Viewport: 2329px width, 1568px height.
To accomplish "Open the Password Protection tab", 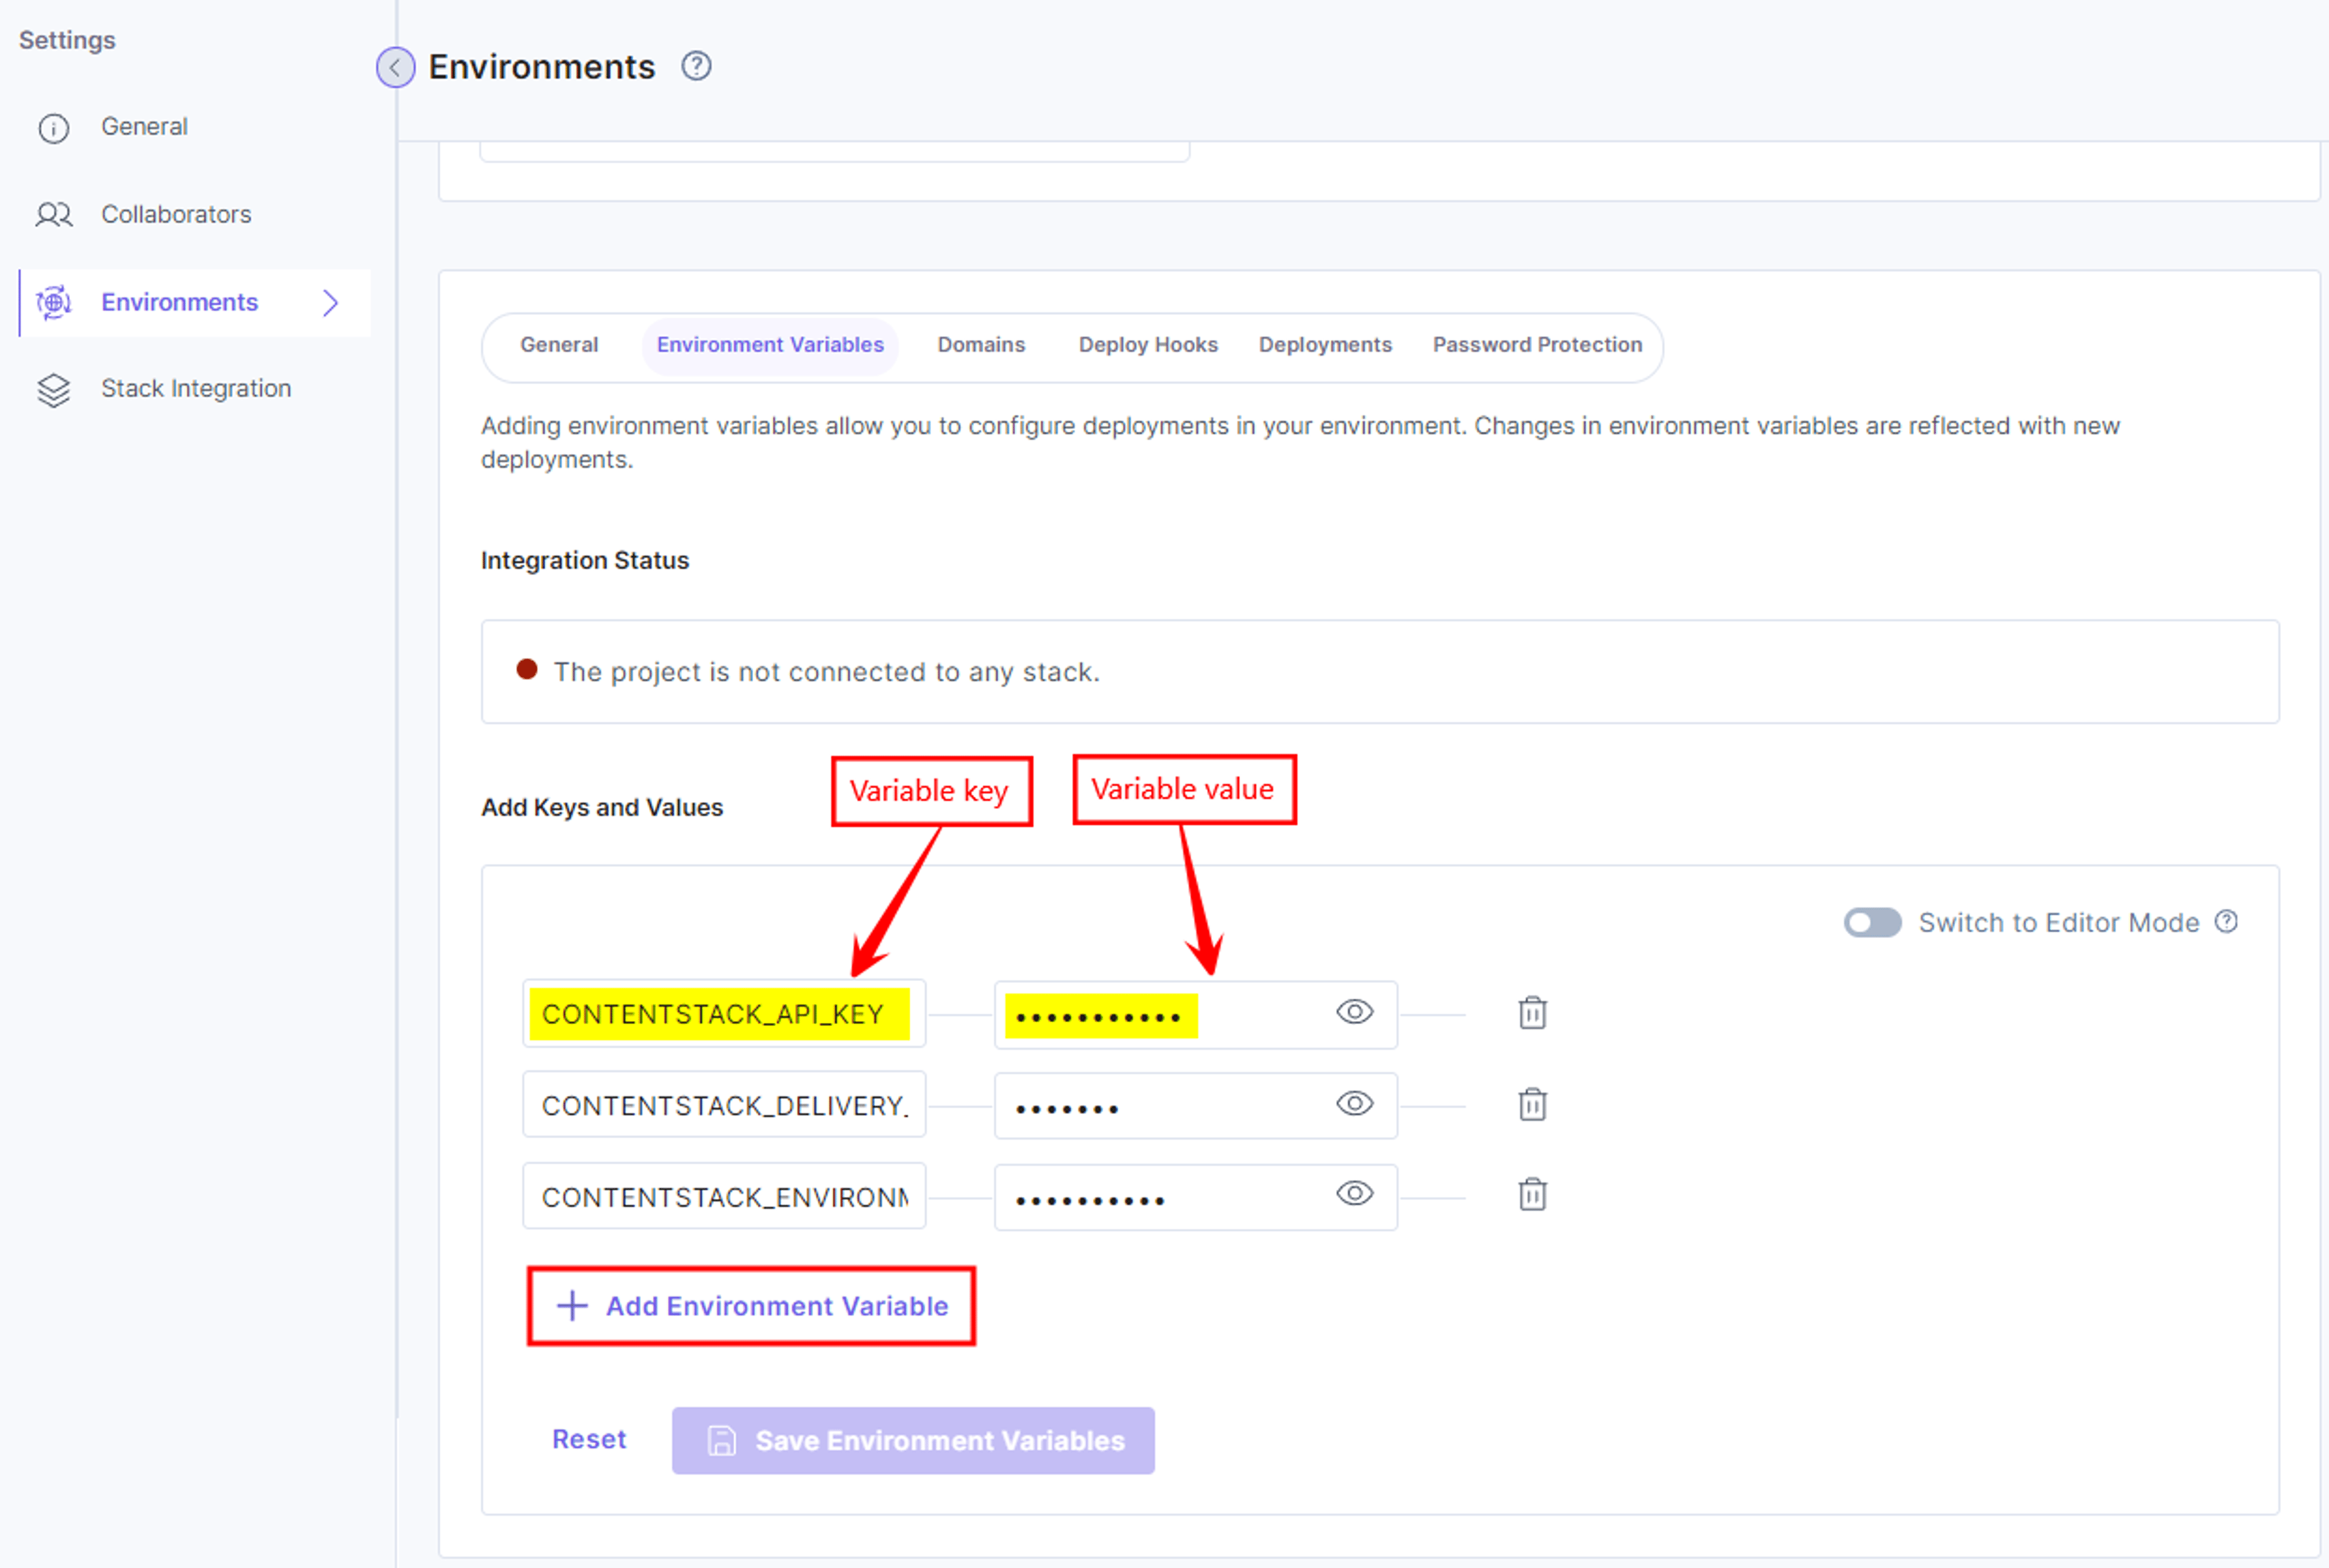I will click(1537, 345).
